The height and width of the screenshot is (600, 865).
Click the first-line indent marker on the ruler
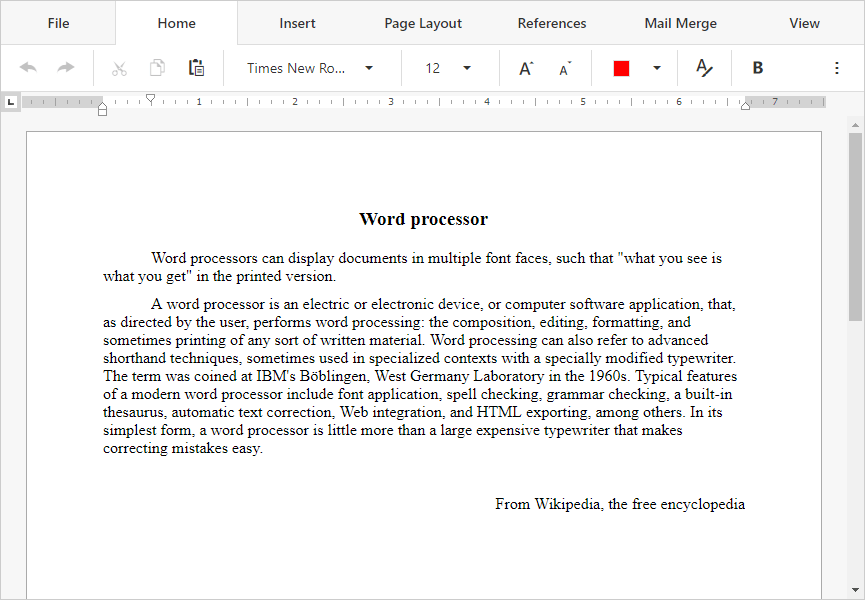150,99
